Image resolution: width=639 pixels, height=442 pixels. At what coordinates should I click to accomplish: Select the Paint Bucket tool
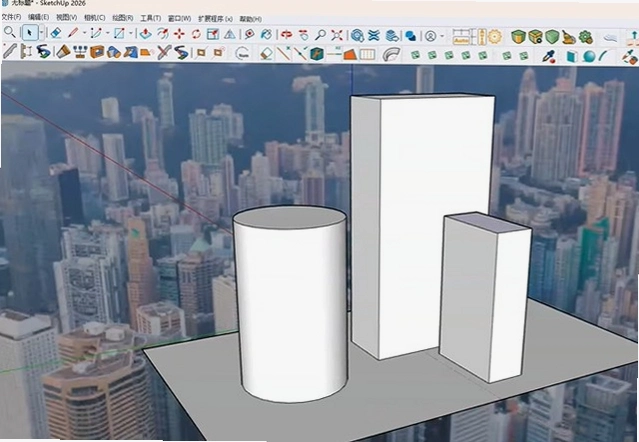click(266, 35)
